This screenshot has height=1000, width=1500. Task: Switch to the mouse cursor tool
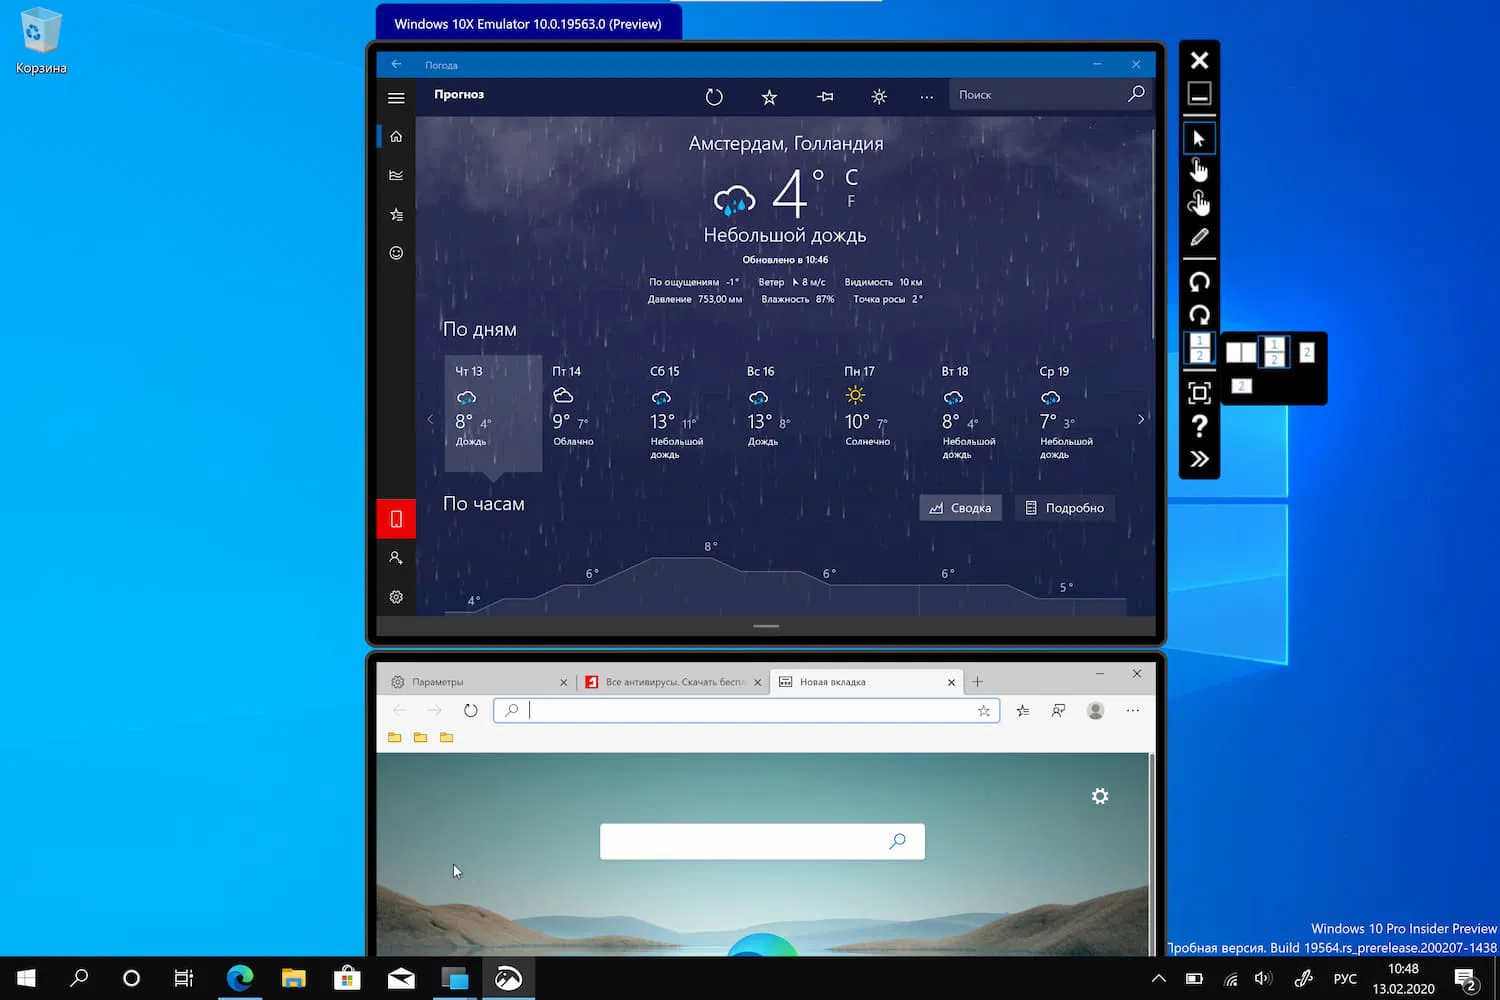click(1199, 137)
